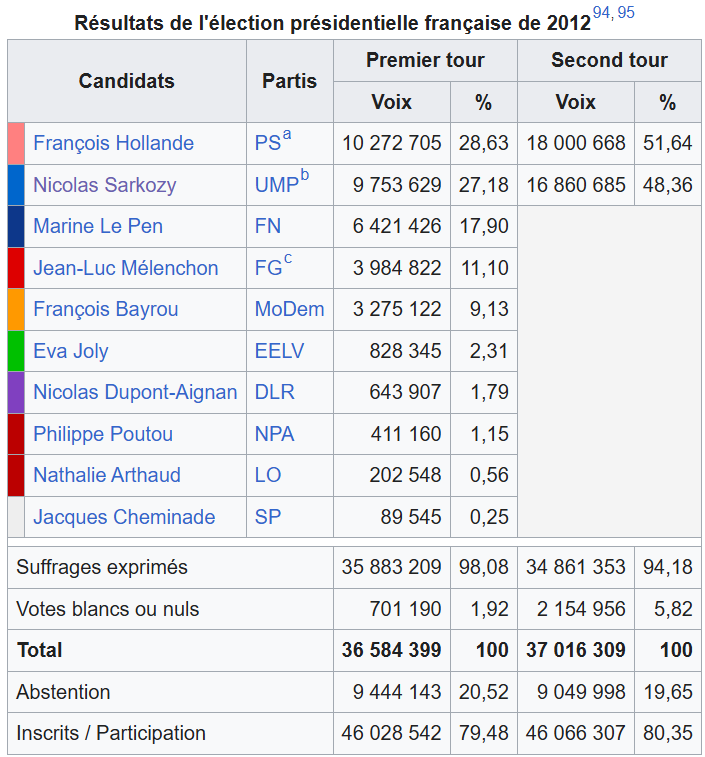Viewport: 705px width, 757px height.
Task: Open the Nathalie Arthaud link
Action: (x=105, y=475)
